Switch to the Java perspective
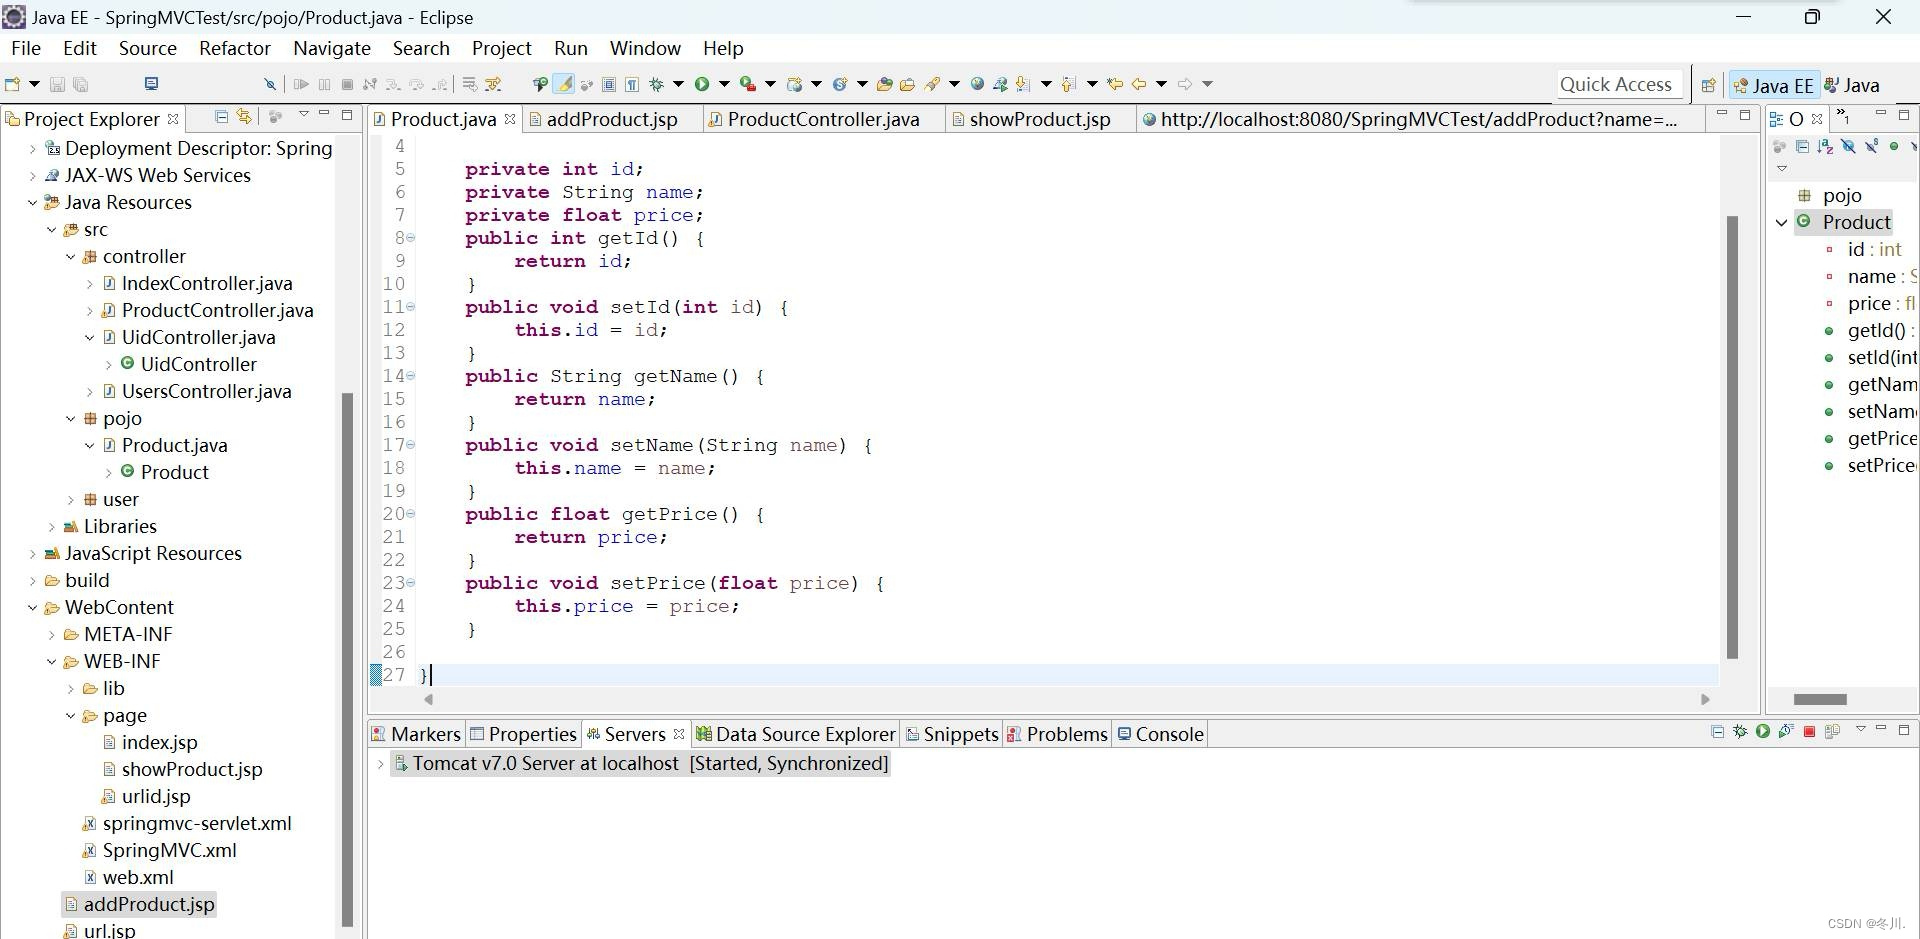The width and height of the screenshot is (1920, 939). [1852, 85]
